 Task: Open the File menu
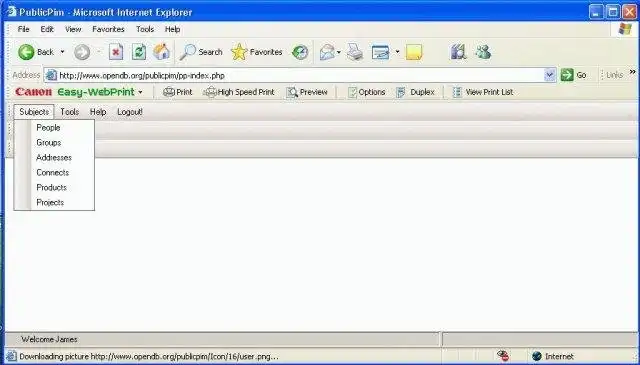coord(23,29)
